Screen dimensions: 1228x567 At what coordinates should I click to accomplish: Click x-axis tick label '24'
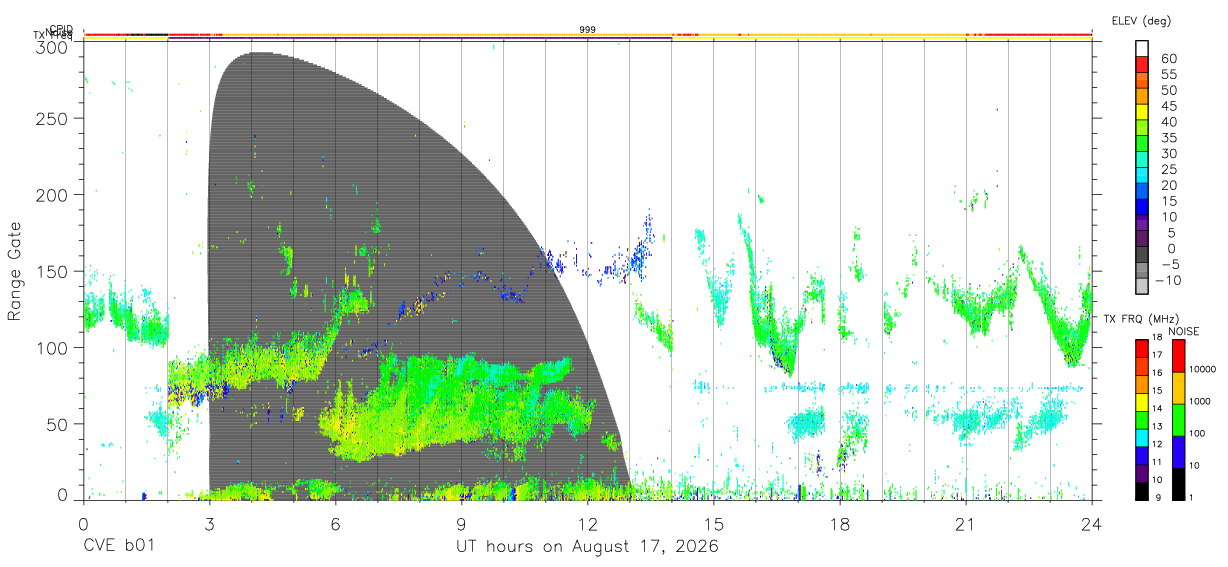(x=1091, y=524)
